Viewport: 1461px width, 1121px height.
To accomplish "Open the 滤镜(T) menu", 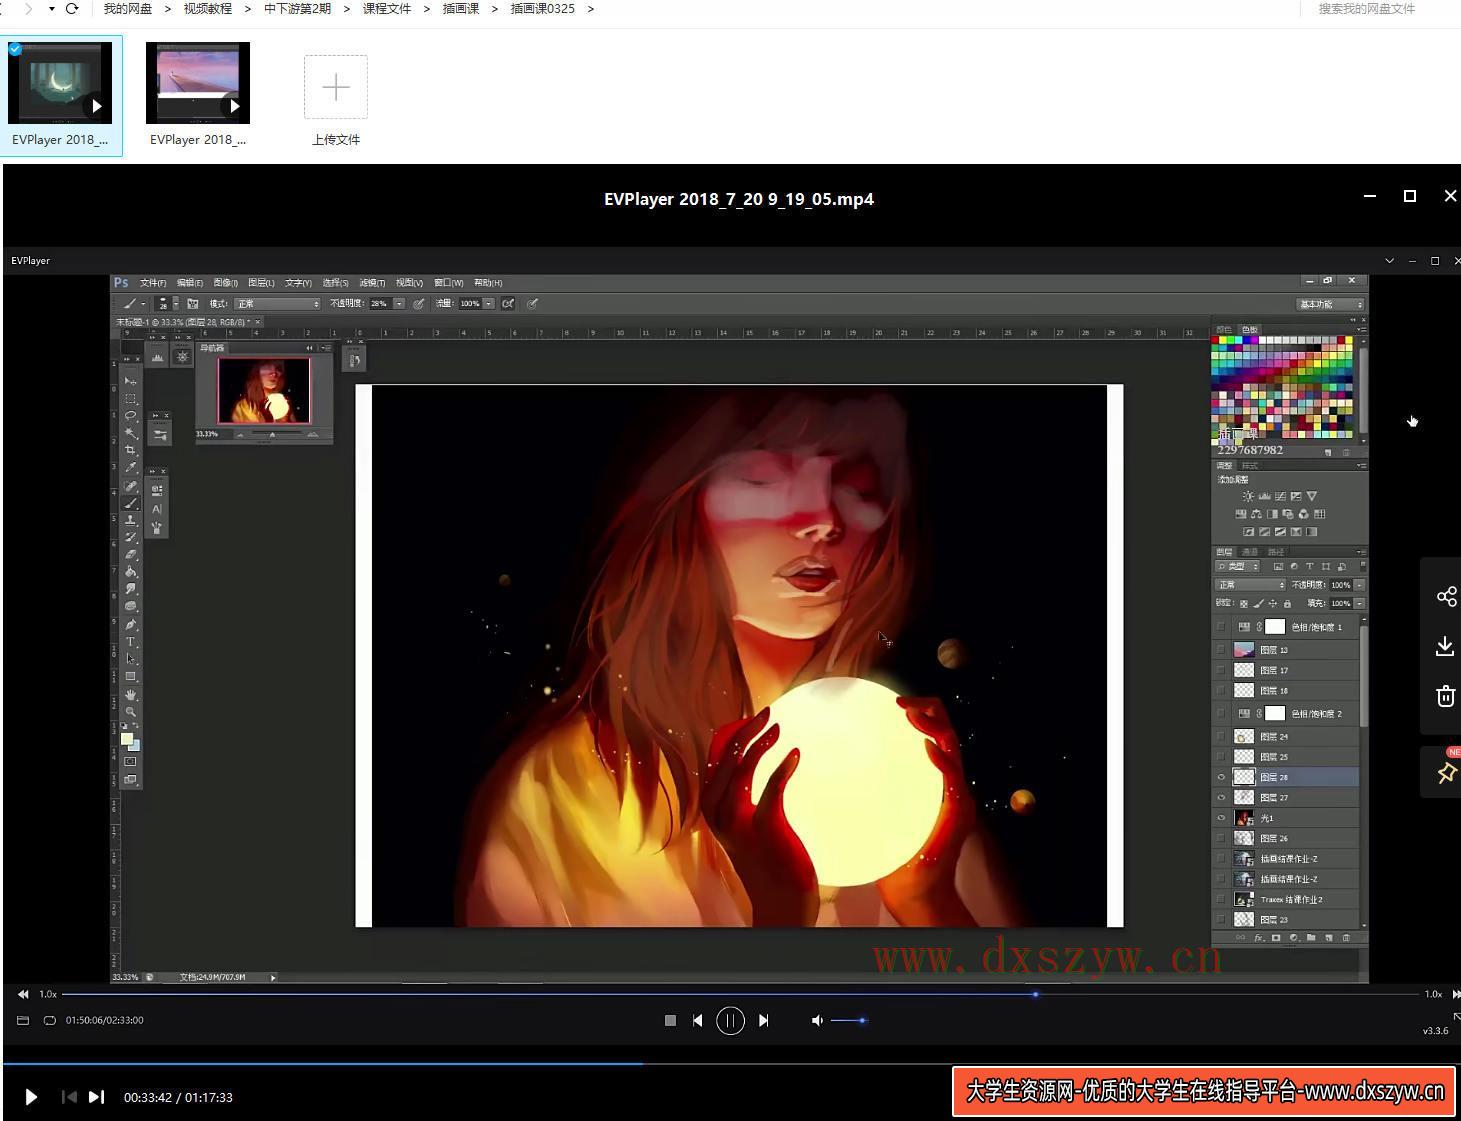I will pos(372,283).
